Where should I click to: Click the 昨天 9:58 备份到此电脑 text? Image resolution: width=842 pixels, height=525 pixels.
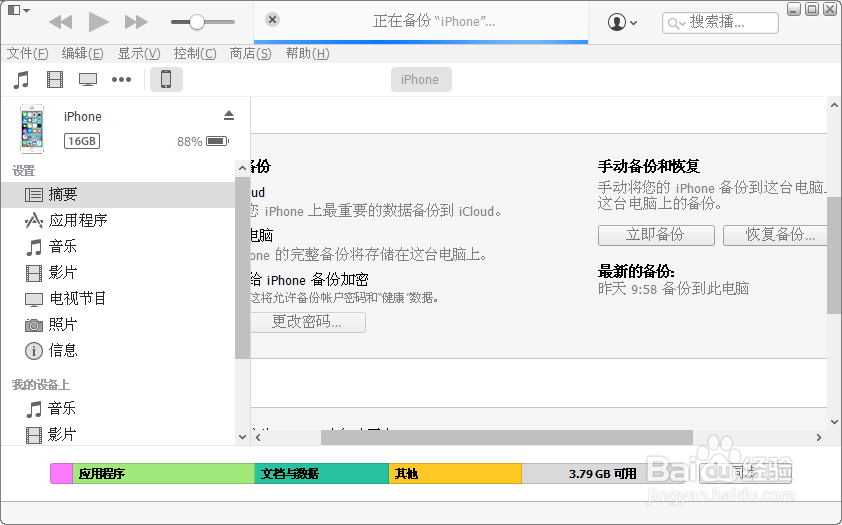pos(673,289)
